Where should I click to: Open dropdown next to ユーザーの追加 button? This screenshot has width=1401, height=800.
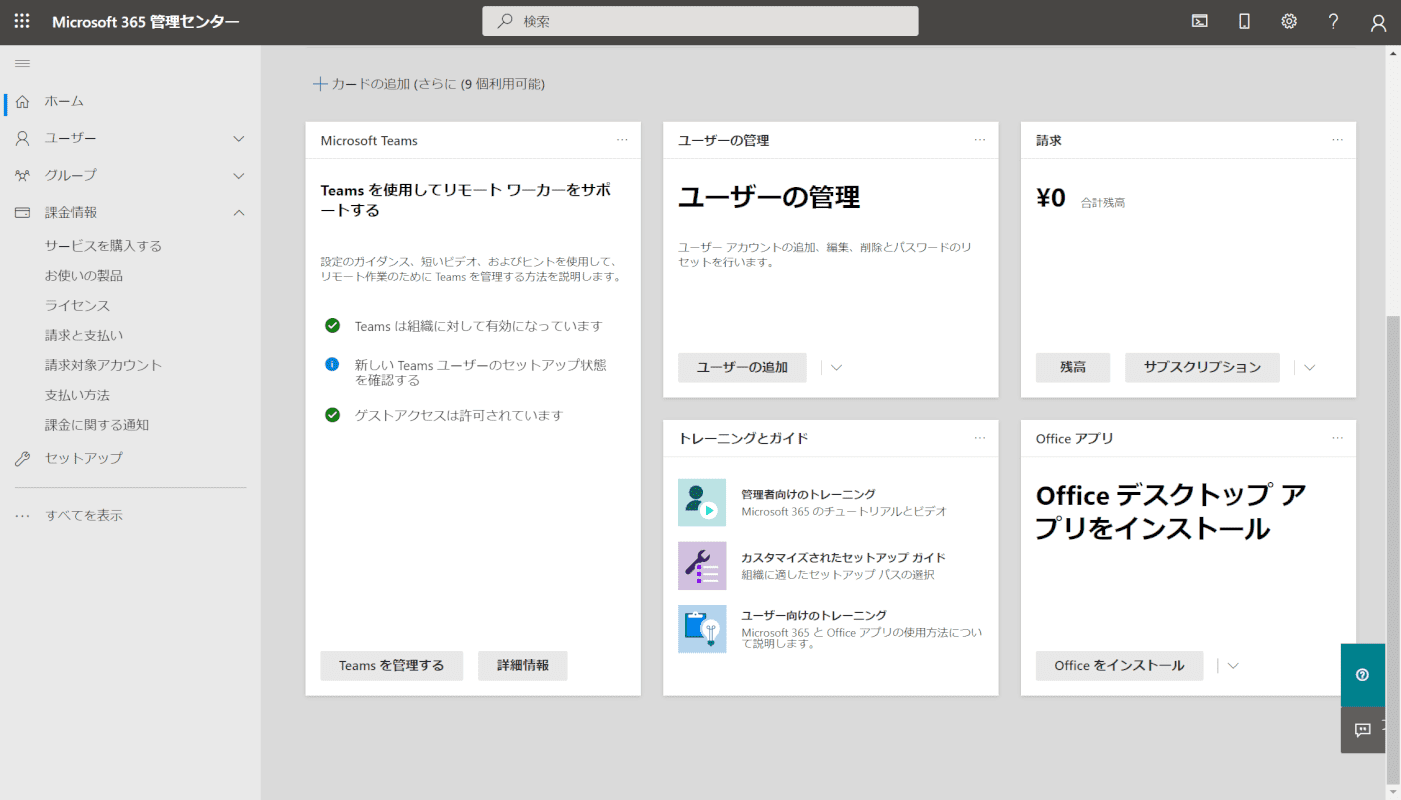pyautogui.click(x=837, y=367)
